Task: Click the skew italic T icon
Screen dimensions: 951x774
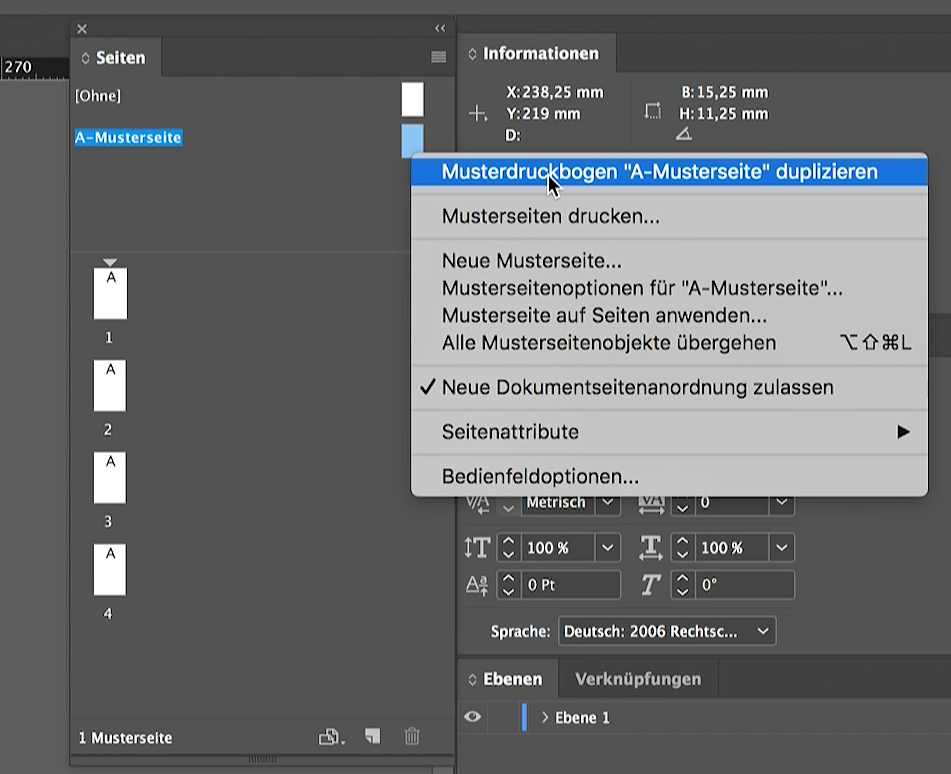Action: [x=651, y=585]
